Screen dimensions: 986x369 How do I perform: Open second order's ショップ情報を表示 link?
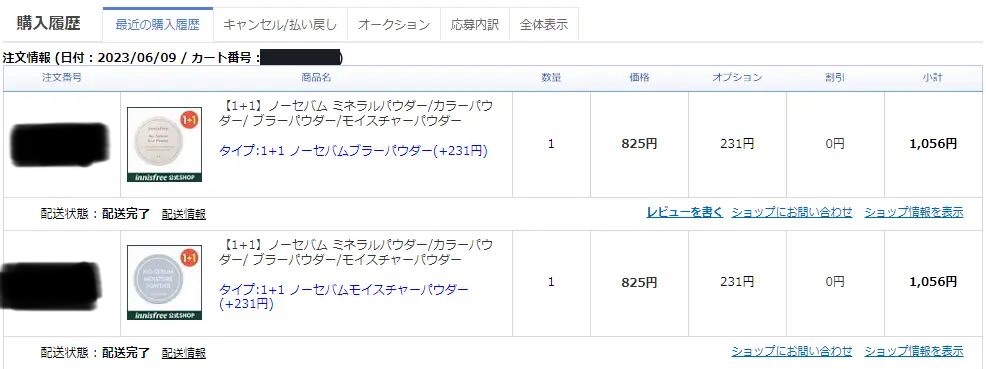(x=914, y=351)
